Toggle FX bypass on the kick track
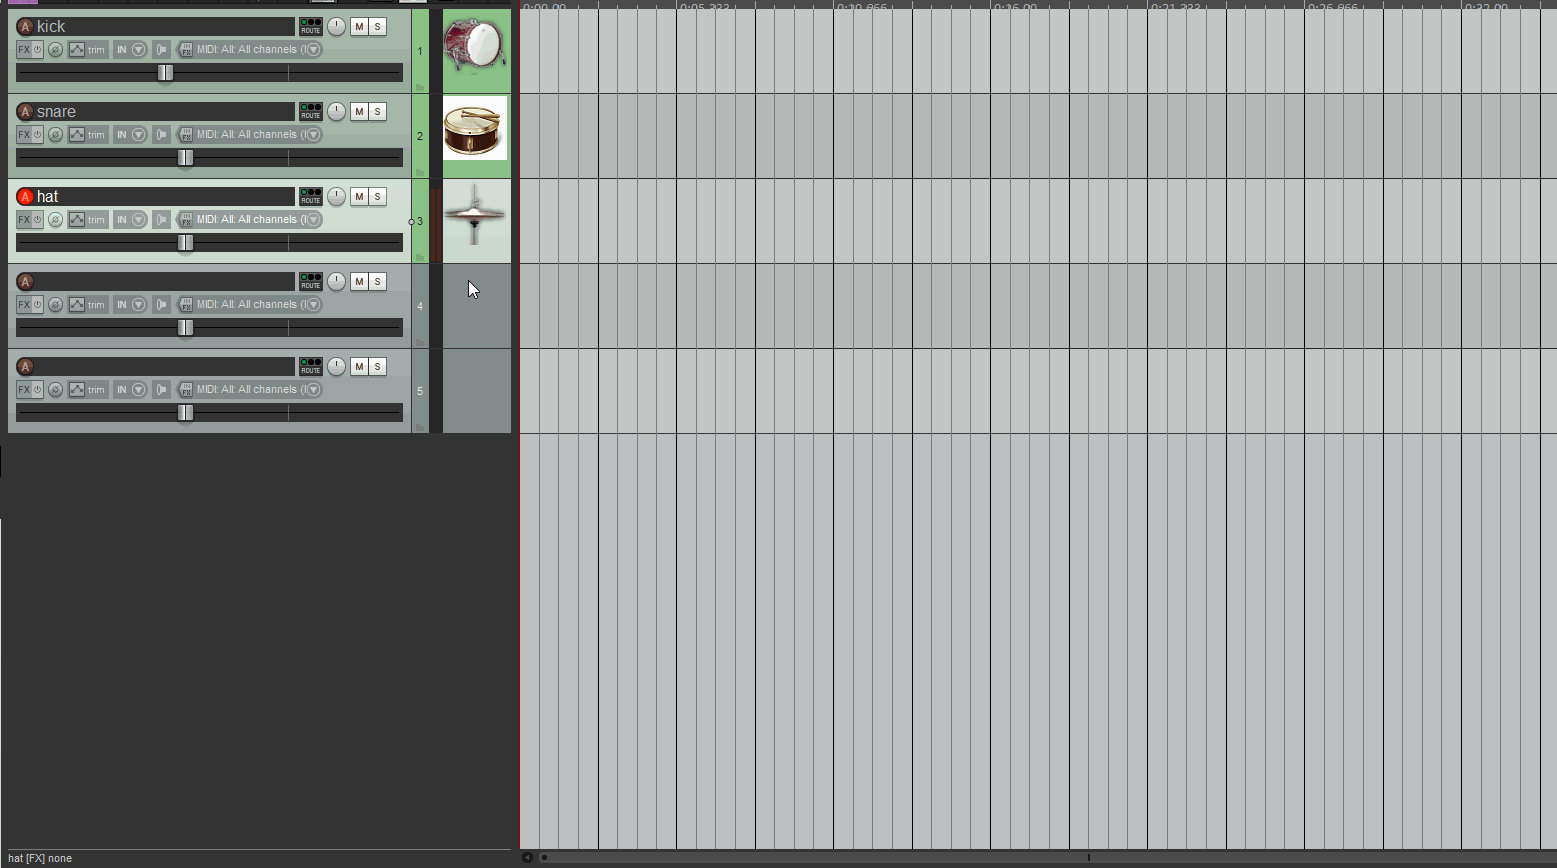1557x868 pixels. tap(38, 50)
